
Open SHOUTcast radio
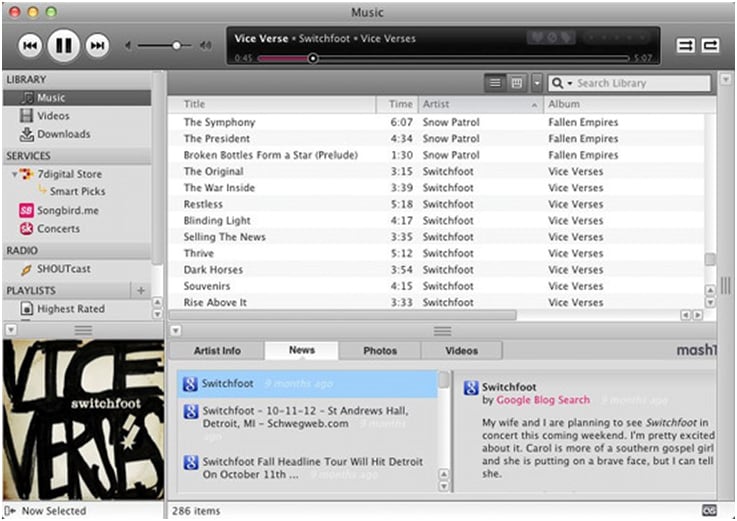[64, 269]
